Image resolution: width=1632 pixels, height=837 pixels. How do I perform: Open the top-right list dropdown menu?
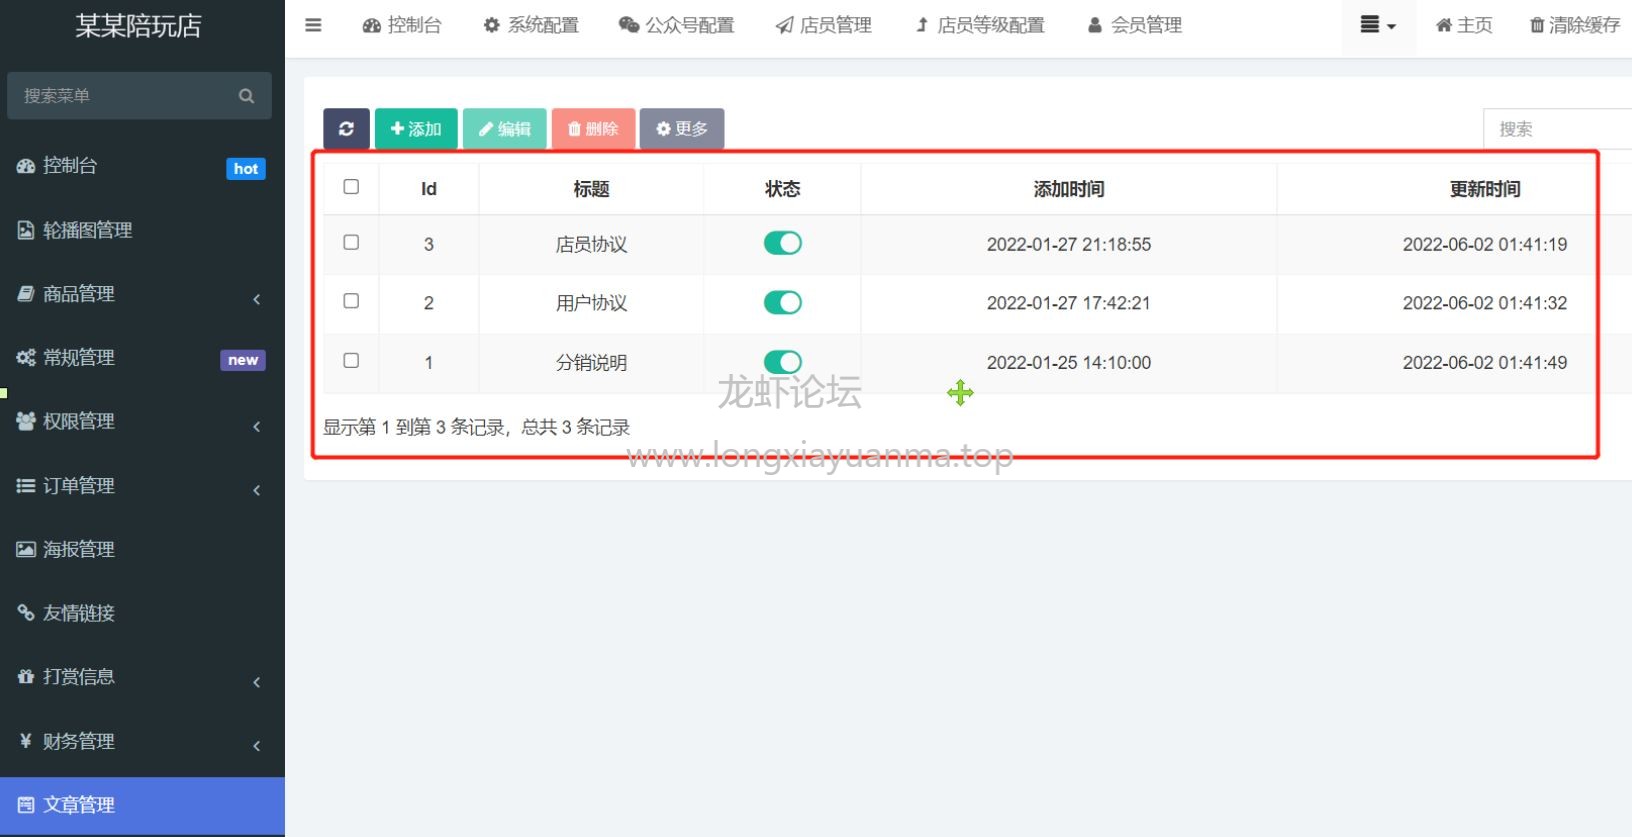[1378, 26]
